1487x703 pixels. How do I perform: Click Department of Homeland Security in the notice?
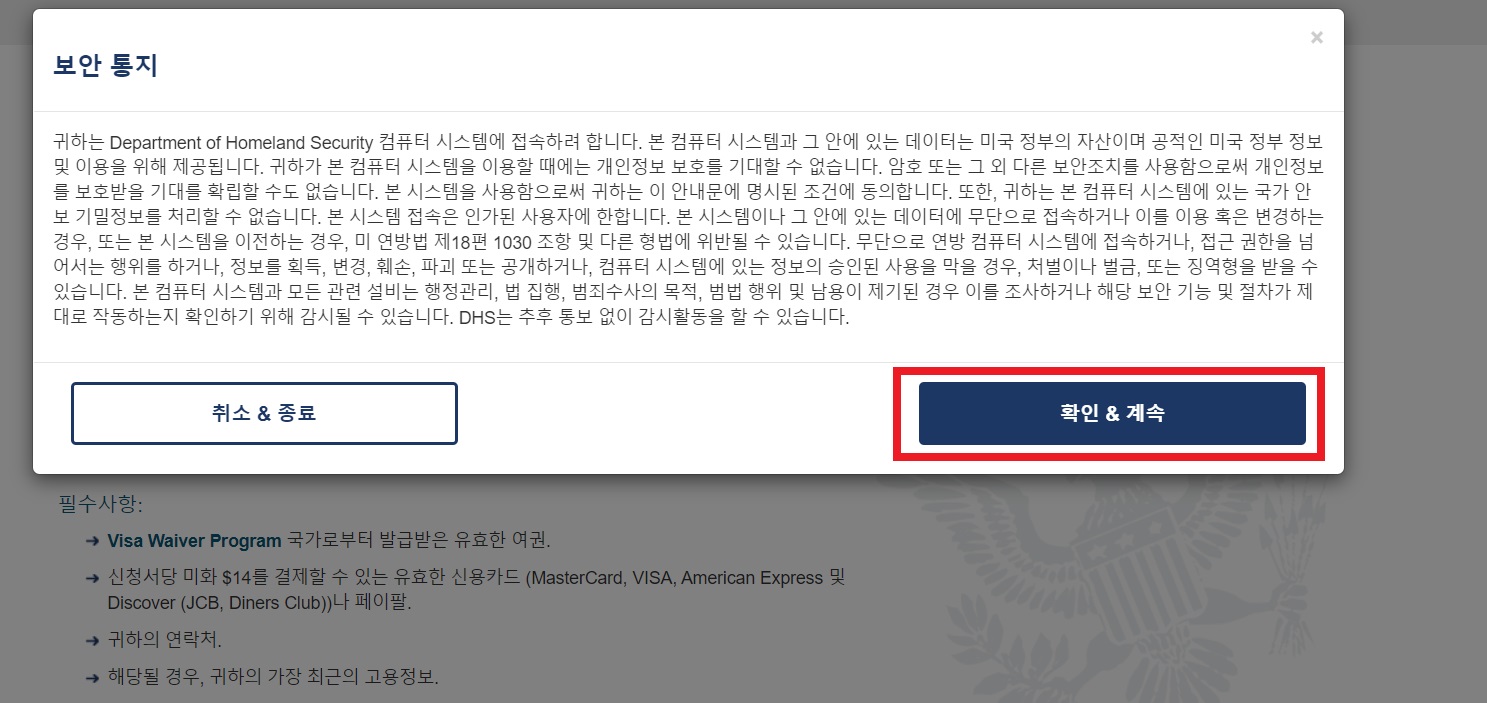[x=243, y=140]
